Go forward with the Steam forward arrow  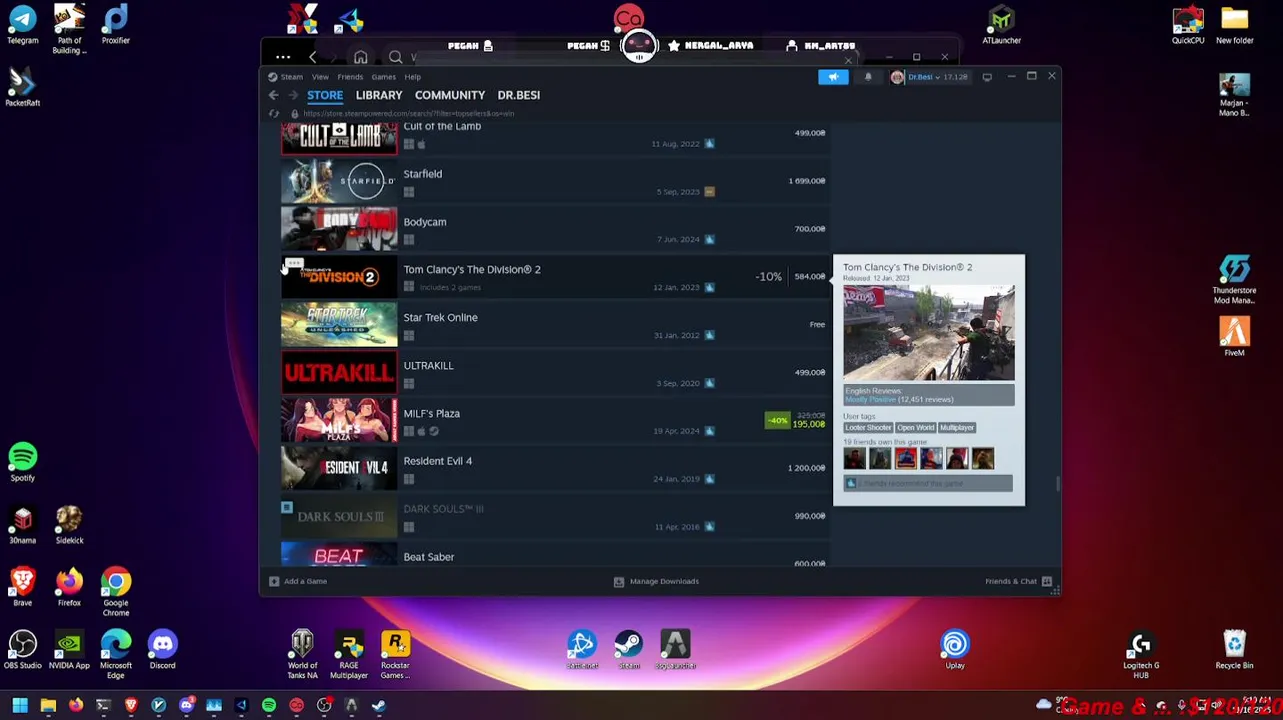293,95
